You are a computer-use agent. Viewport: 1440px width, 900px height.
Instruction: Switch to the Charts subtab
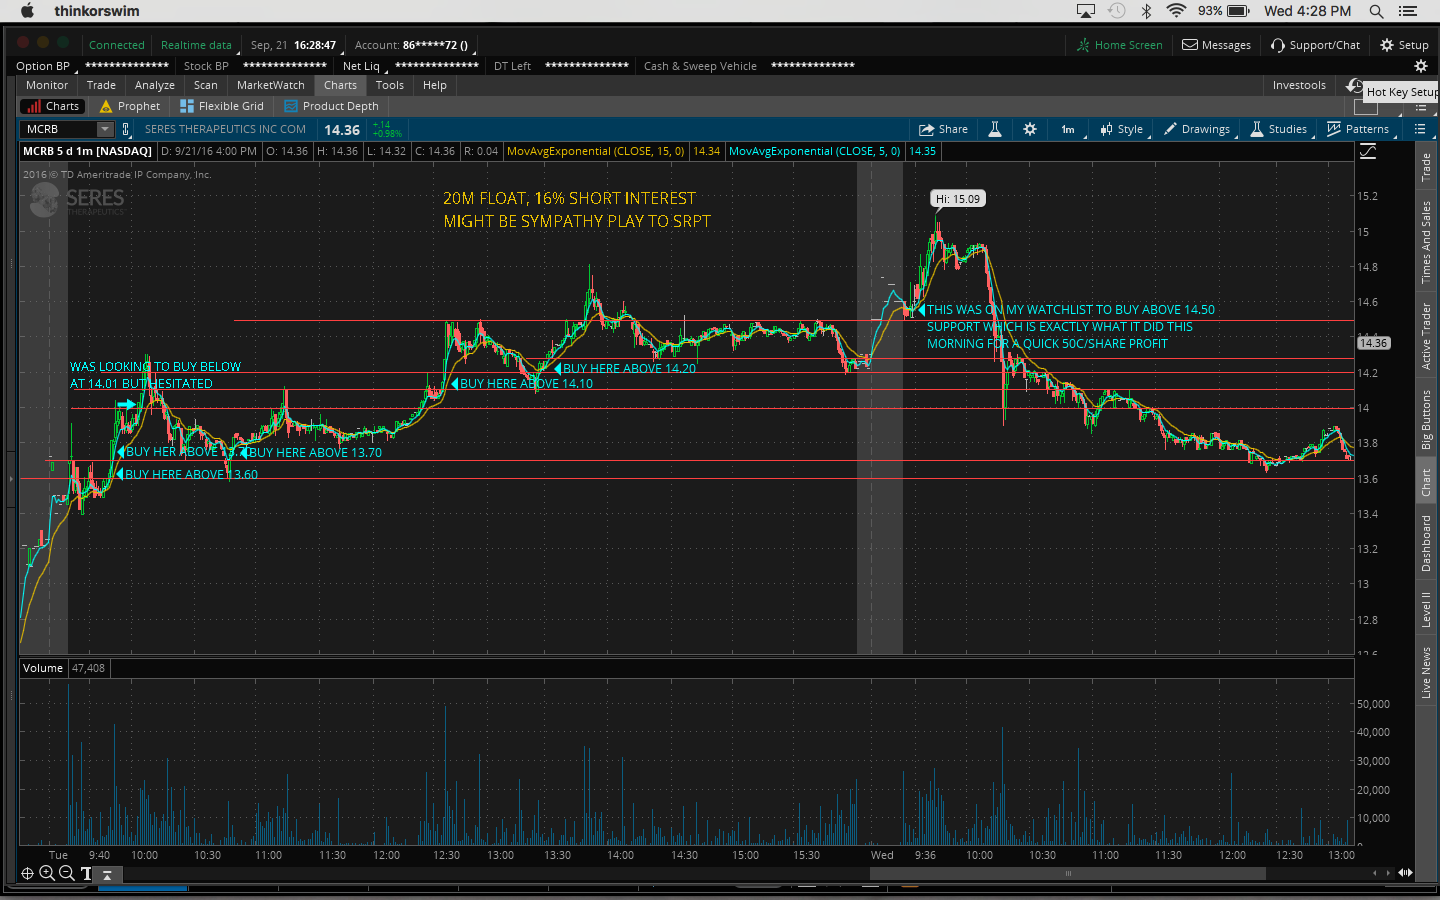[x=52, y=106]
